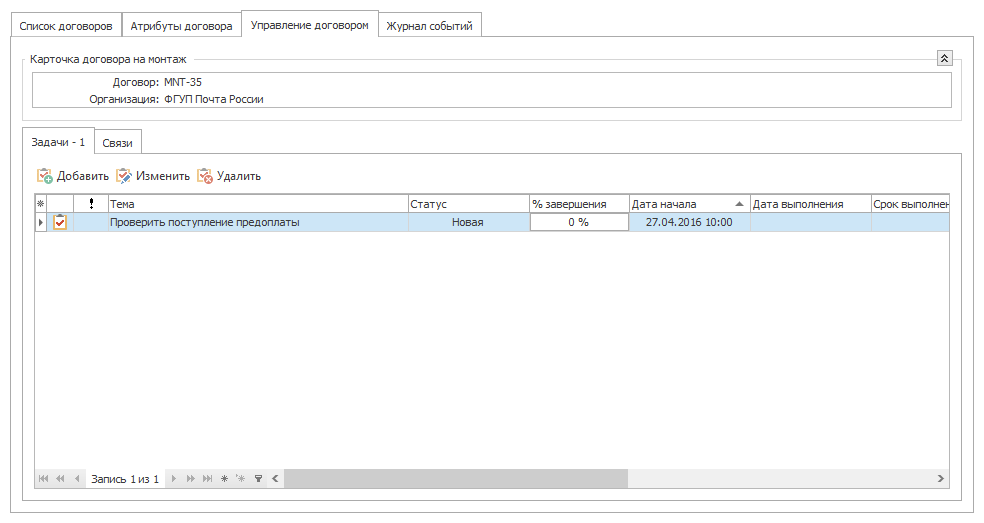This screenshot has height=523, width=984.
Task: Click the scroll right arrow of grid
Action: [x=940, y=478]
